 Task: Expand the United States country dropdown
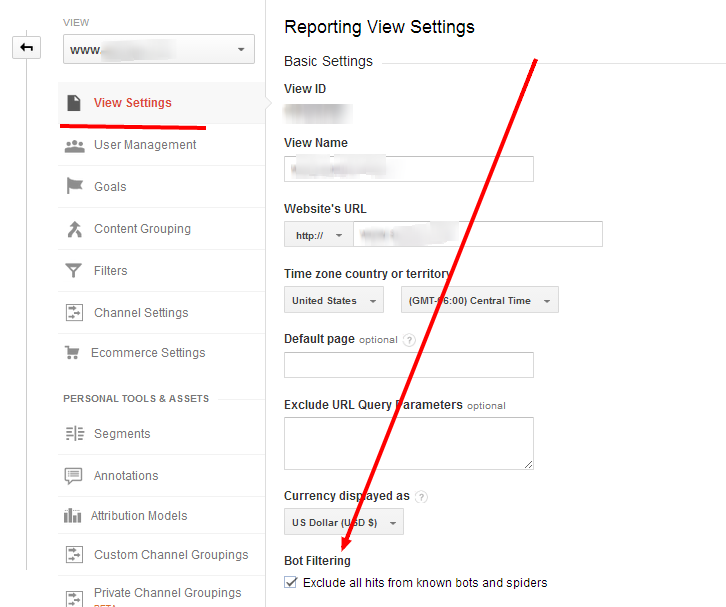pos(333,300)
